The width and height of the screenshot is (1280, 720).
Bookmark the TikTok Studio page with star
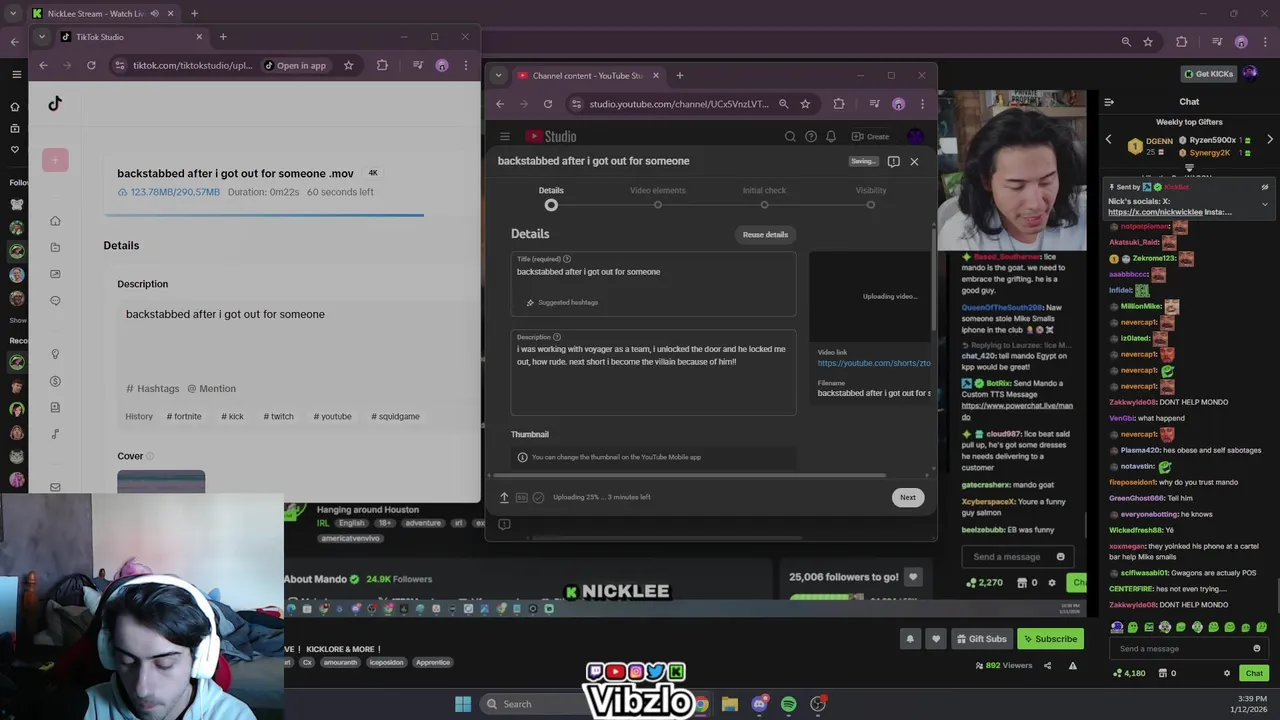[348, 65]
